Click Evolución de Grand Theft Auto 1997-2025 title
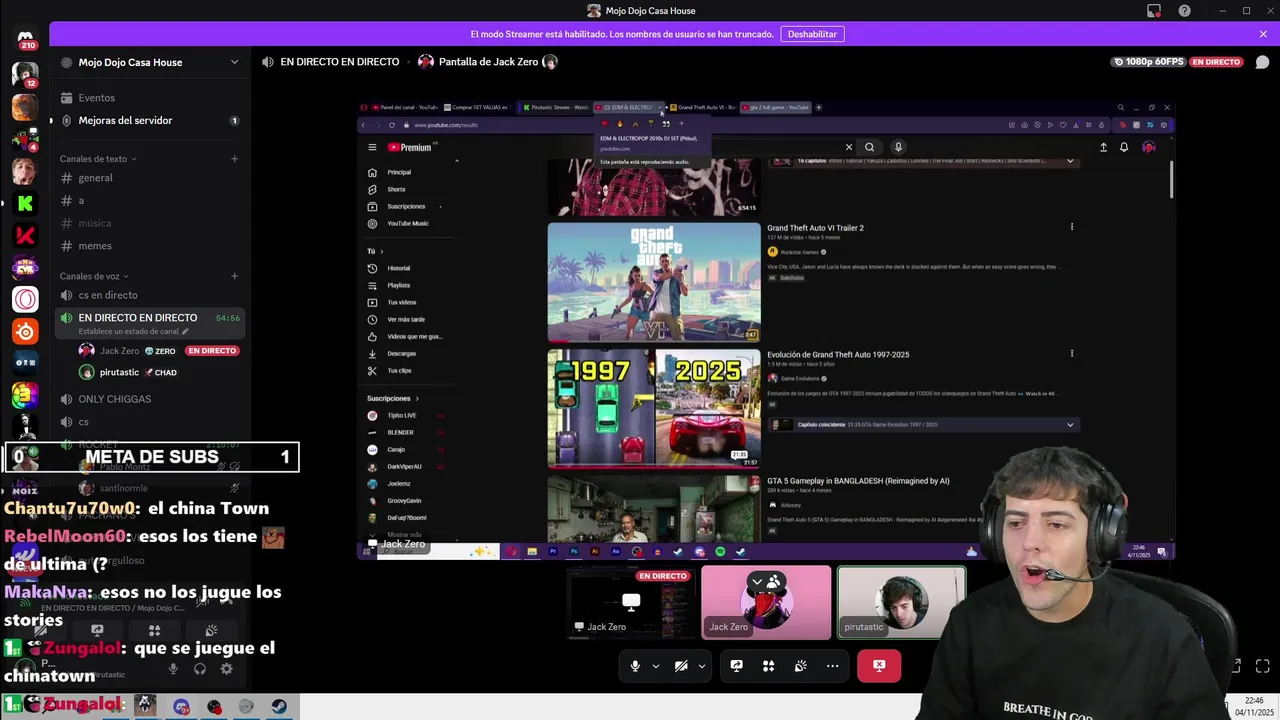This screenshot has height=720, width=1280. (x=838, y=354)
